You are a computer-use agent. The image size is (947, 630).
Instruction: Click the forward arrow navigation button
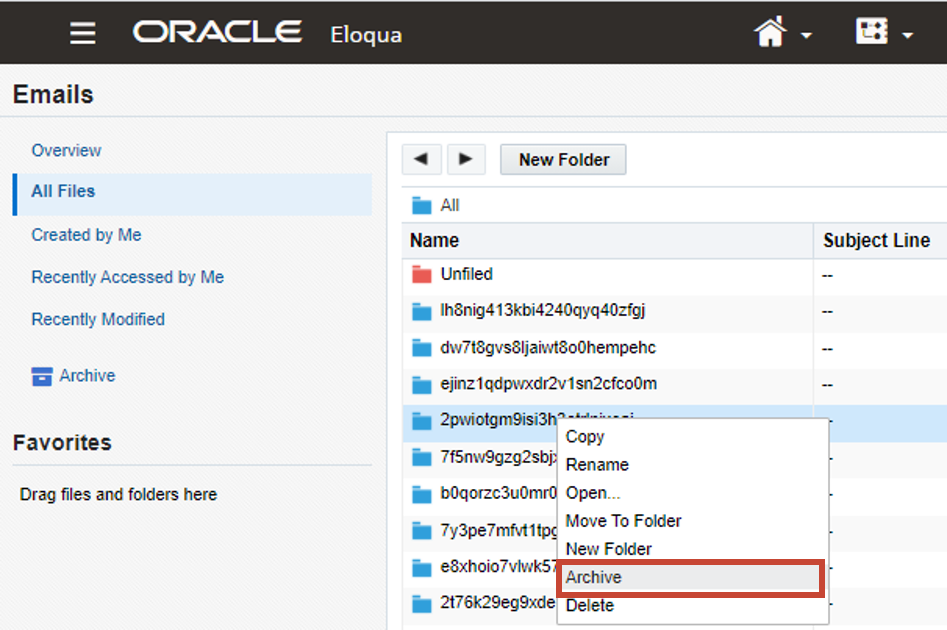coord(466,159)
